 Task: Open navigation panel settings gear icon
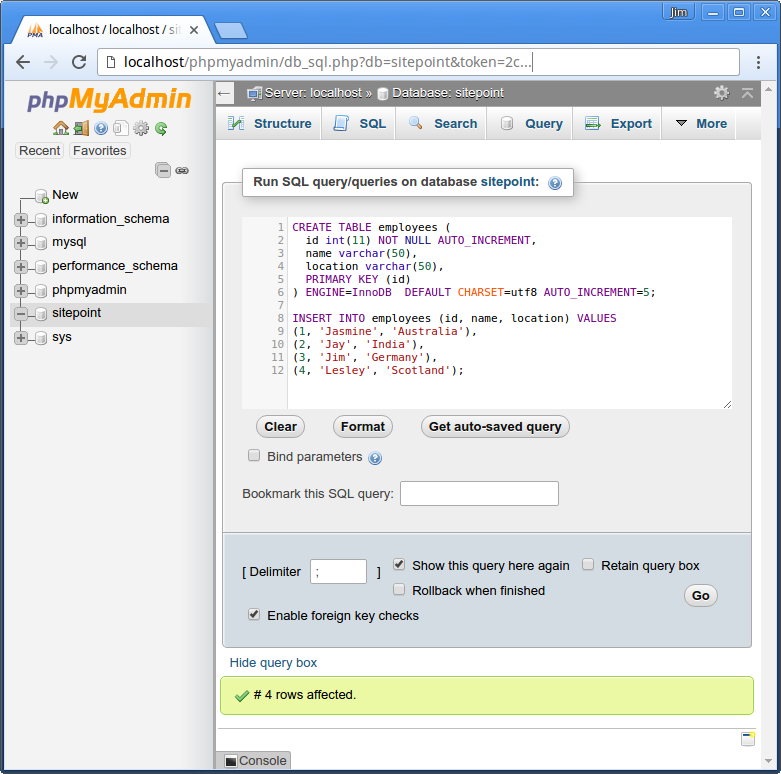click(141, 129)
